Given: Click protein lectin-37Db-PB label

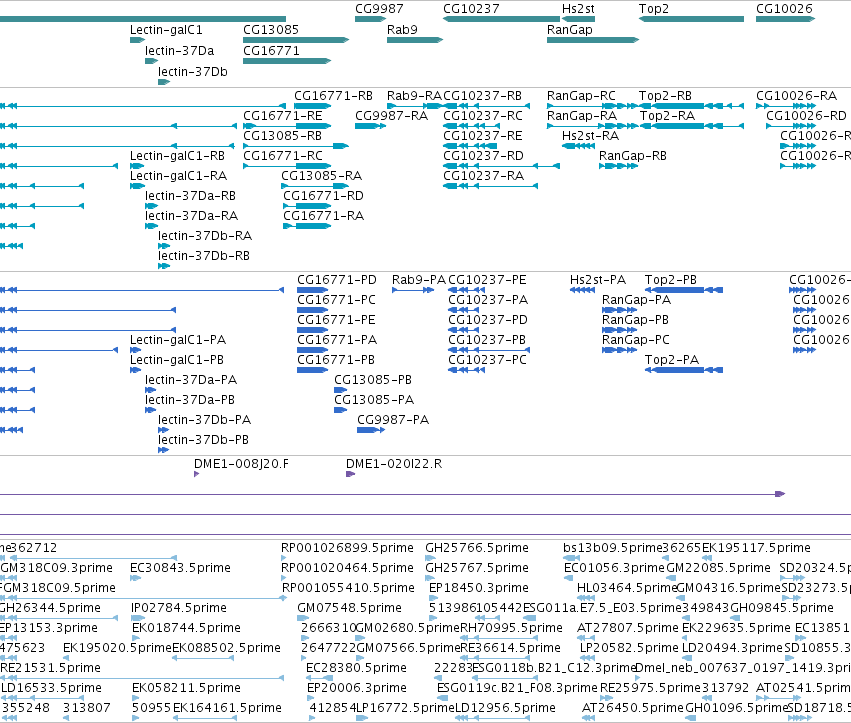Looking at the screenshot, I should click(204, 440).
